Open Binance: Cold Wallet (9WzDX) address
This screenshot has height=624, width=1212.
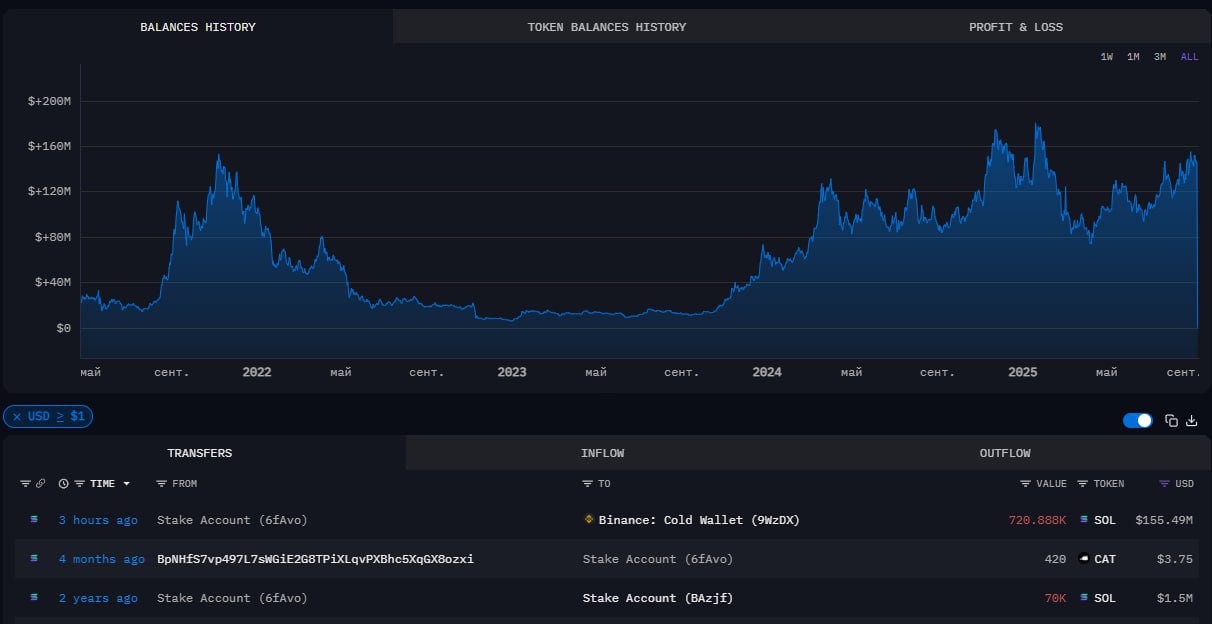pos(699,520)
